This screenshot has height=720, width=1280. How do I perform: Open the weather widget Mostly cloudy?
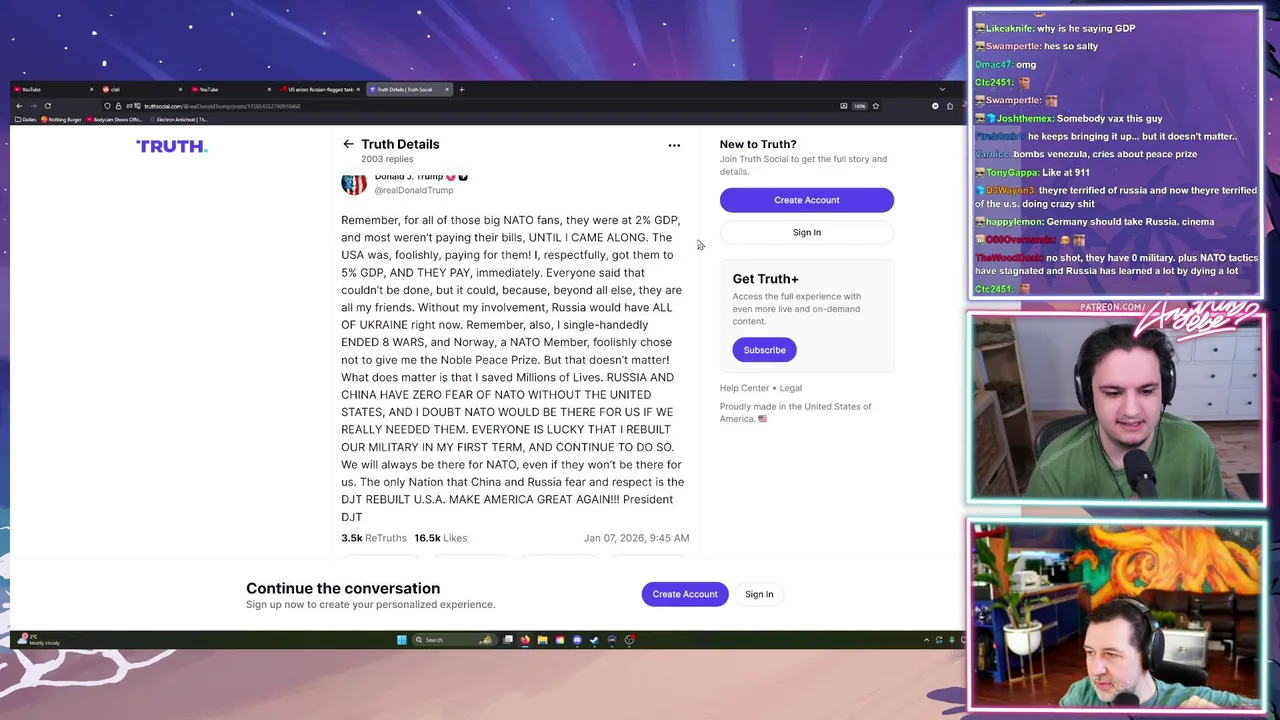(38, 640)
